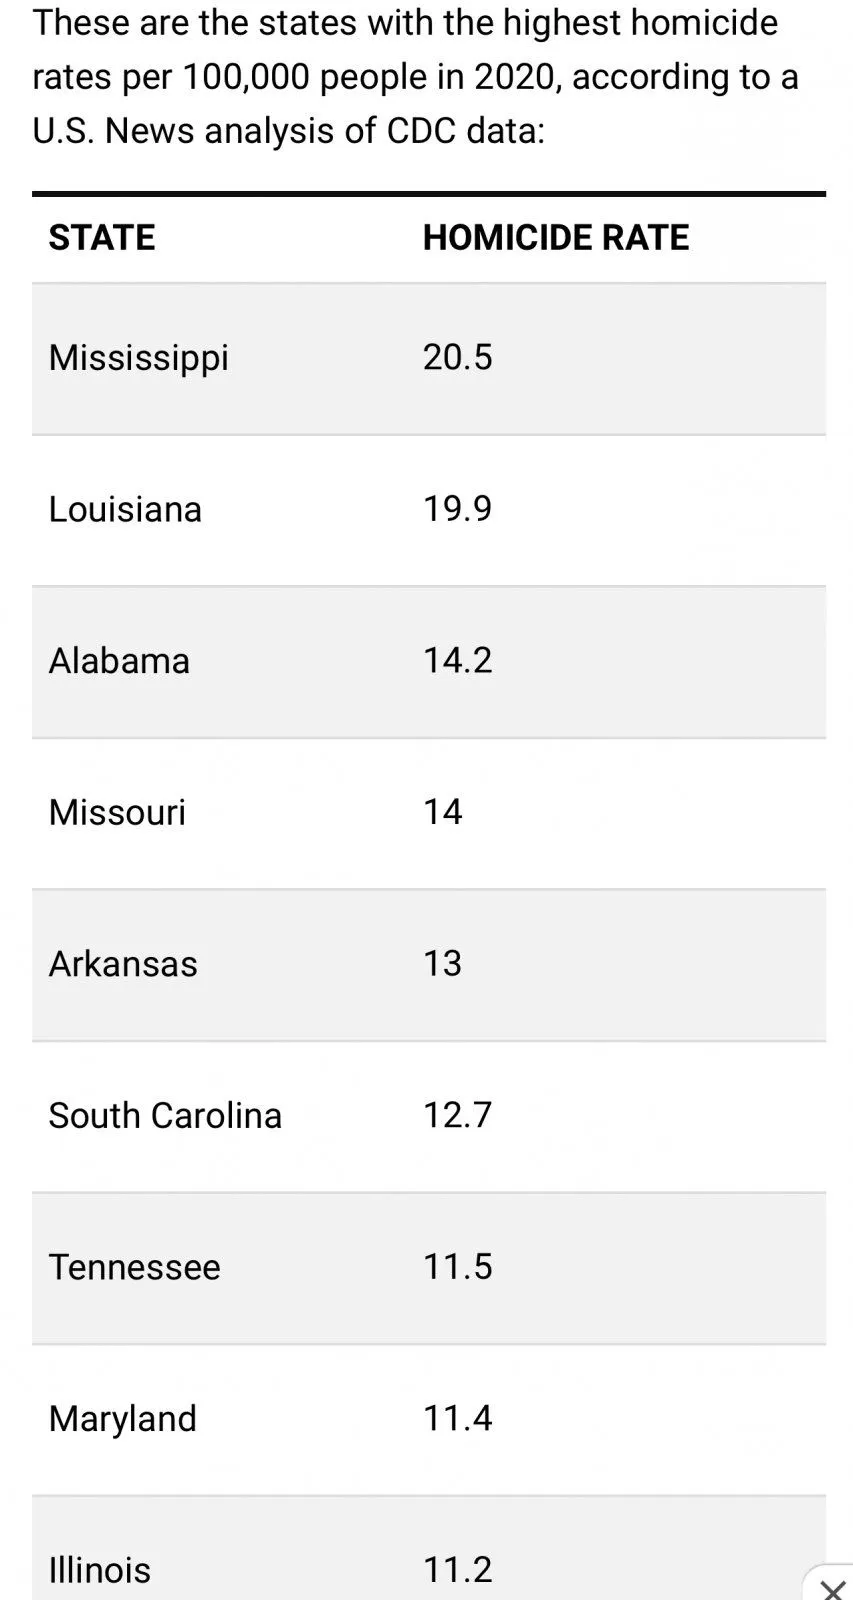This screenshot has height=1600, width=853.
Task: Close the overlay with the X button
Action: tap(832, 1587)
